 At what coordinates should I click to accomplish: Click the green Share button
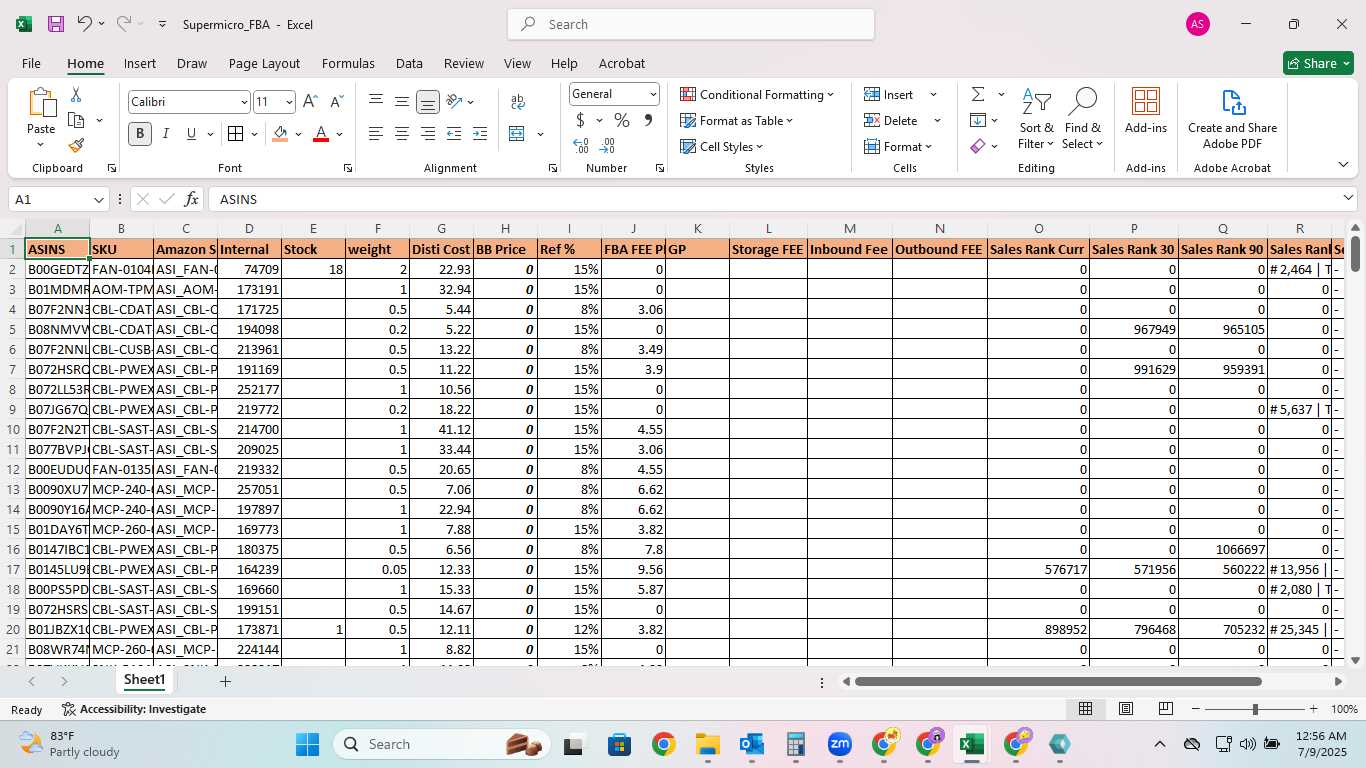point(1318,63)
